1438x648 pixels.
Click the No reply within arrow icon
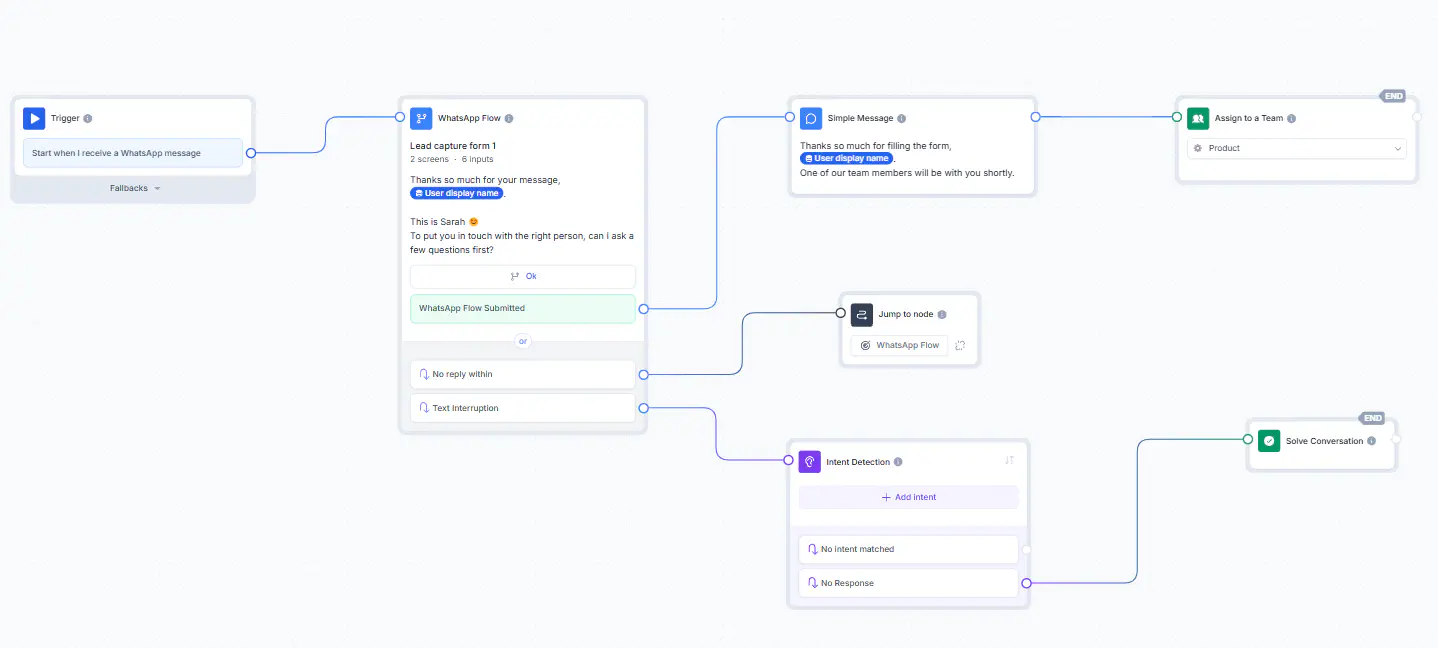pos(425,374)
